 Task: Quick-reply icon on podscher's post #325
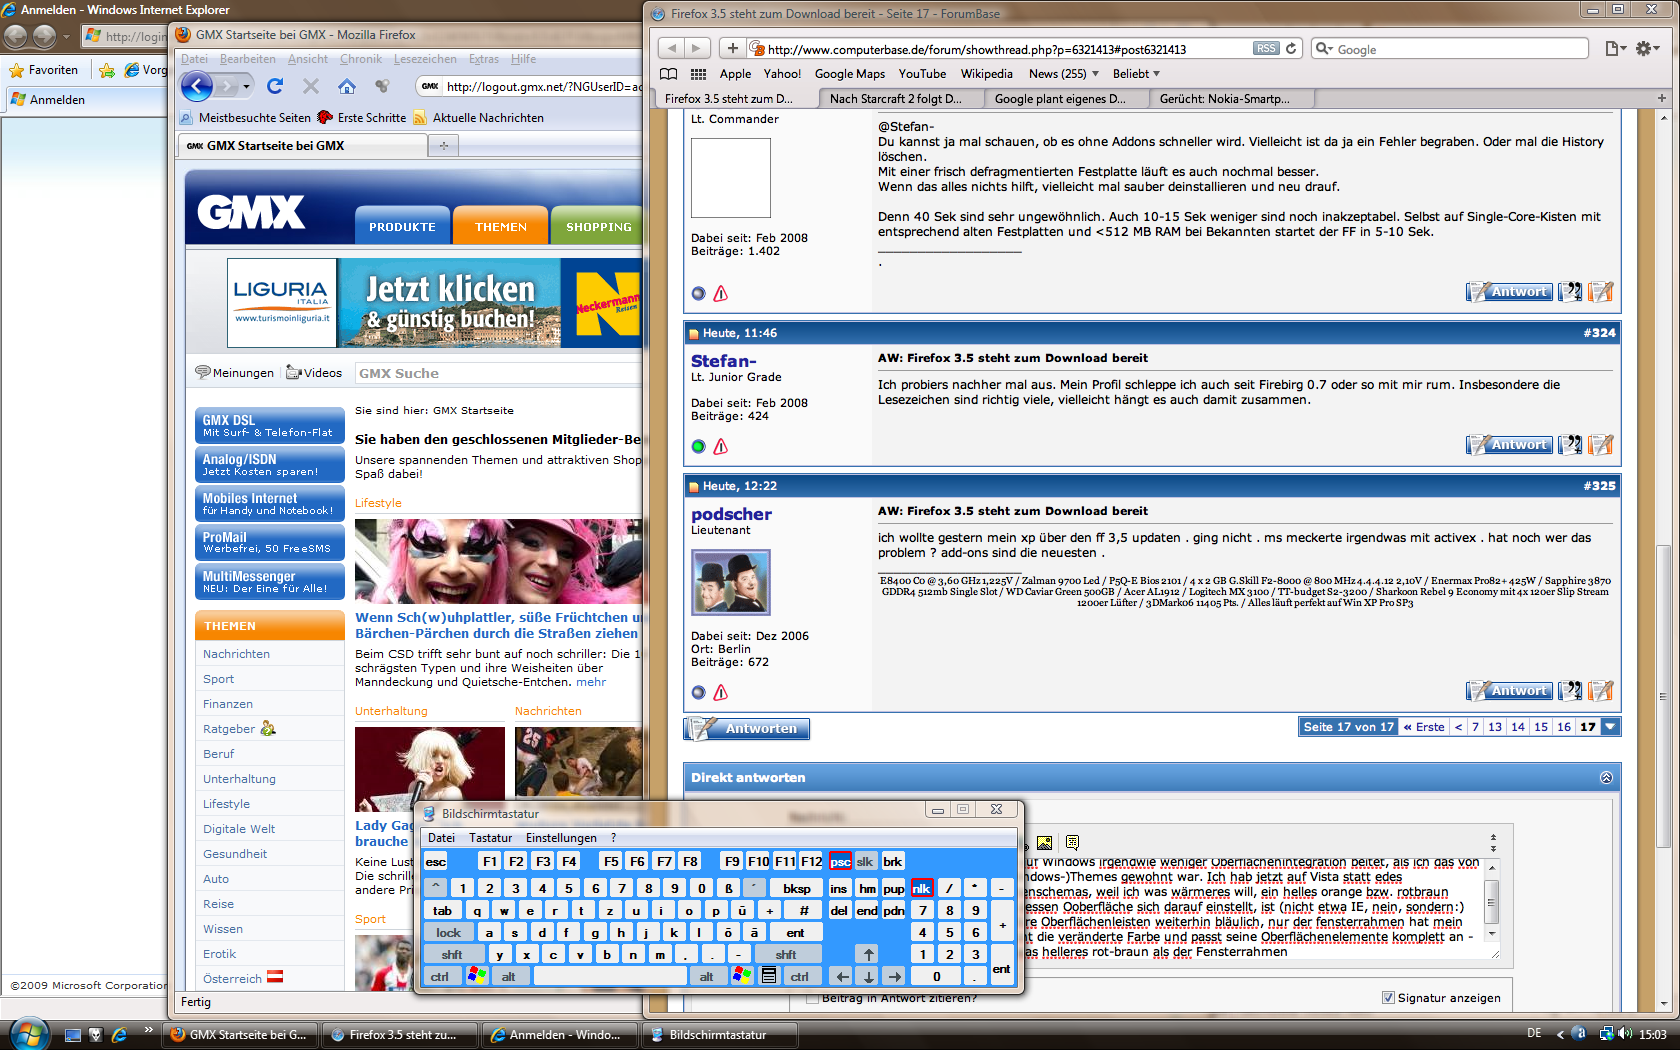(1601, 690)
